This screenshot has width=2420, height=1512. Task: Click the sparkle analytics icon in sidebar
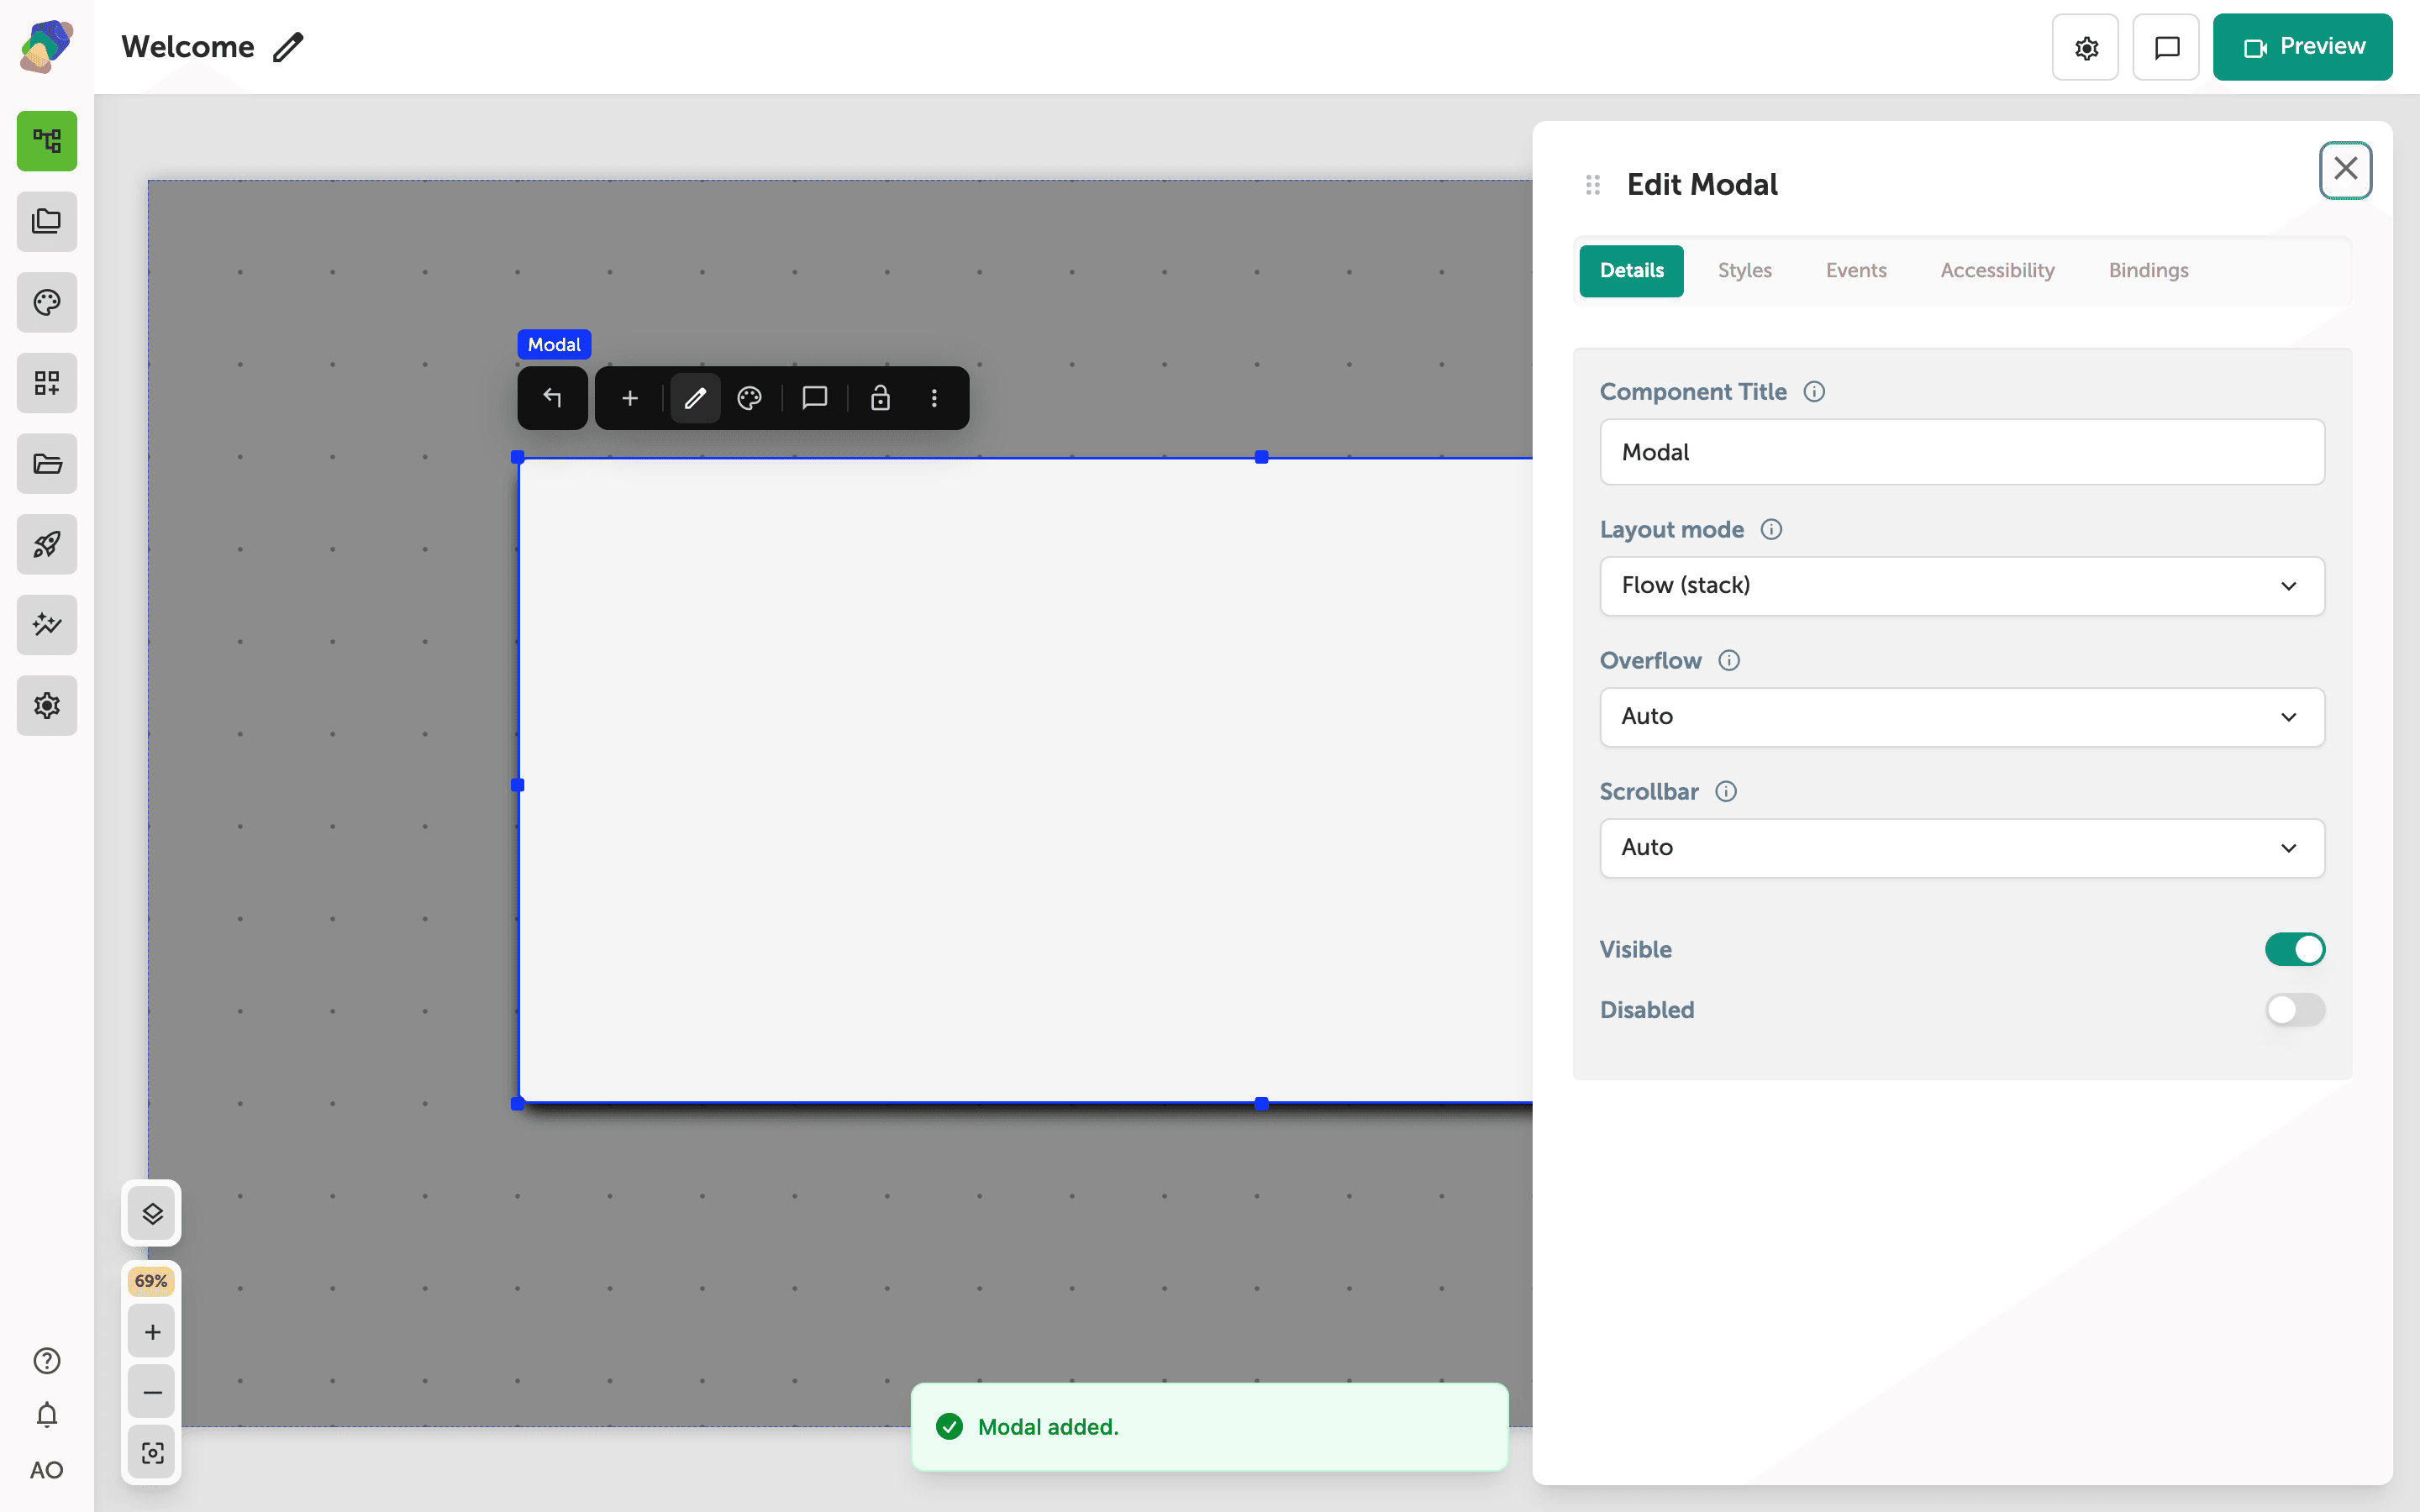(x=47, y=625)
